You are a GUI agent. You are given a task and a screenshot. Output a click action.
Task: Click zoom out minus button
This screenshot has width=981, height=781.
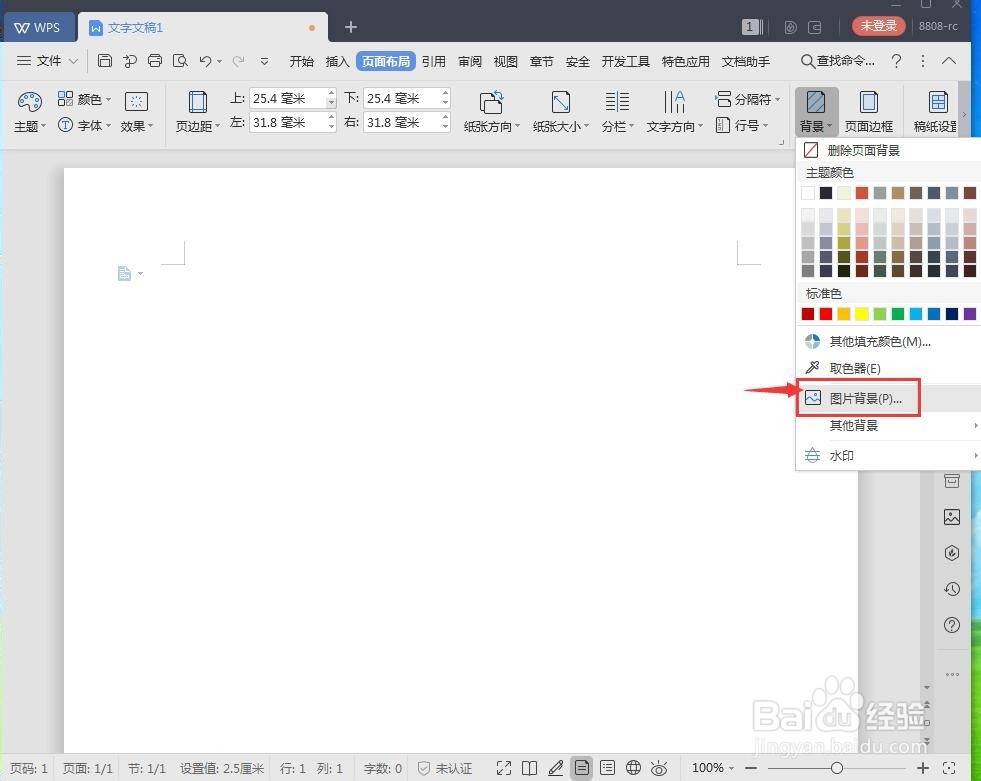point(751,768)
